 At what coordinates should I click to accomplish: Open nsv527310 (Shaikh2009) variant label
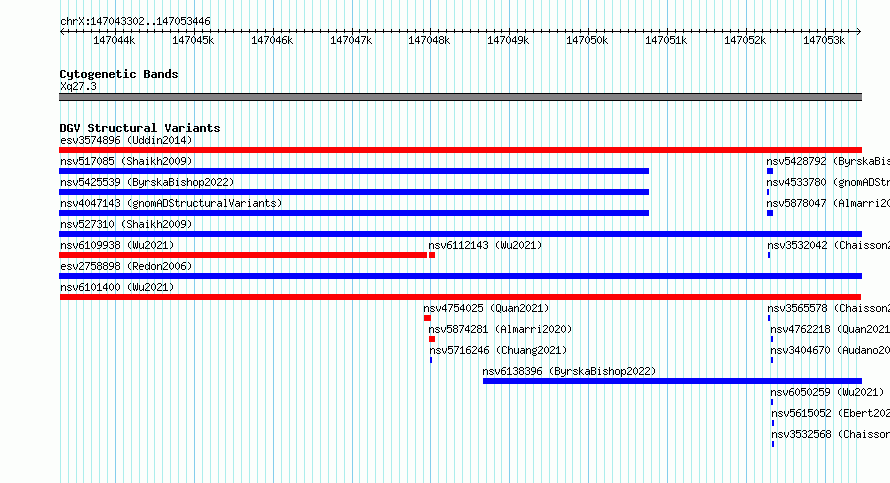126,224
